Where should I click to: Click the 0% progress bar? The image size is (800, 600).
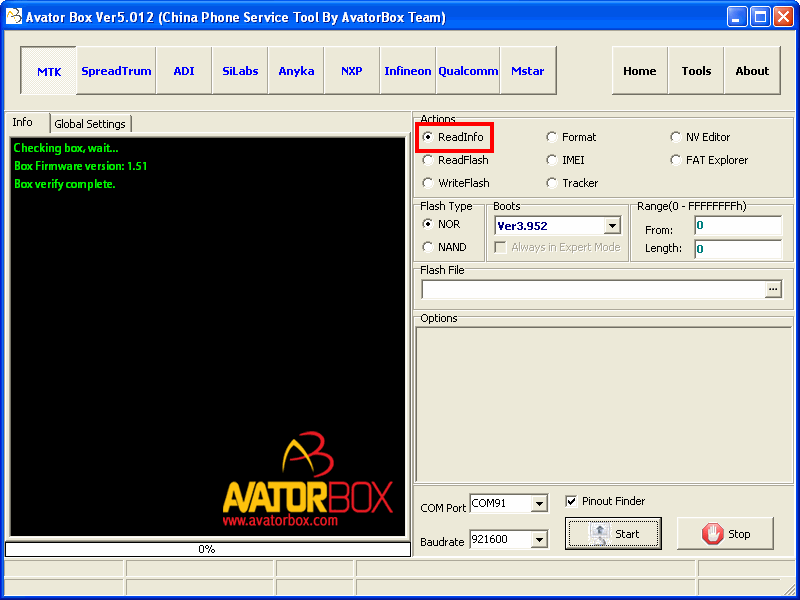point(208,549)
